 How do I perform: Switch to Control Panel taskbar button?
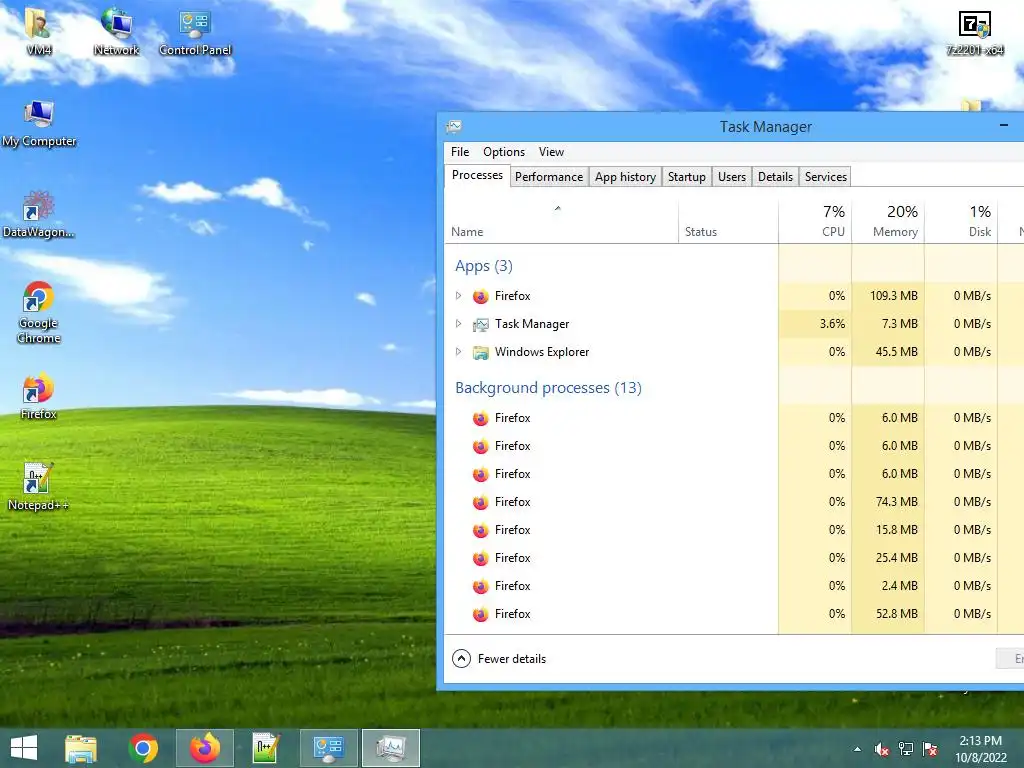[x=328, y=748]
